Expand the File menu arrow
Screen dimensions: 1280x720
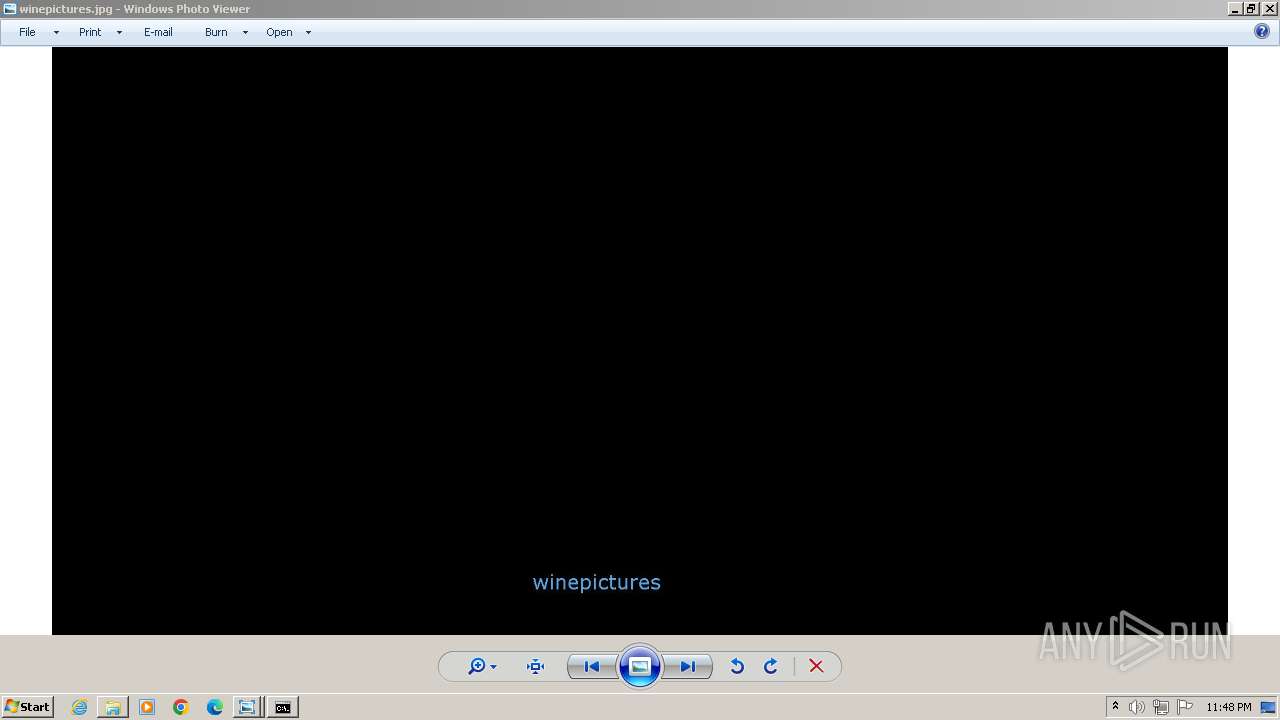[56, 32]
